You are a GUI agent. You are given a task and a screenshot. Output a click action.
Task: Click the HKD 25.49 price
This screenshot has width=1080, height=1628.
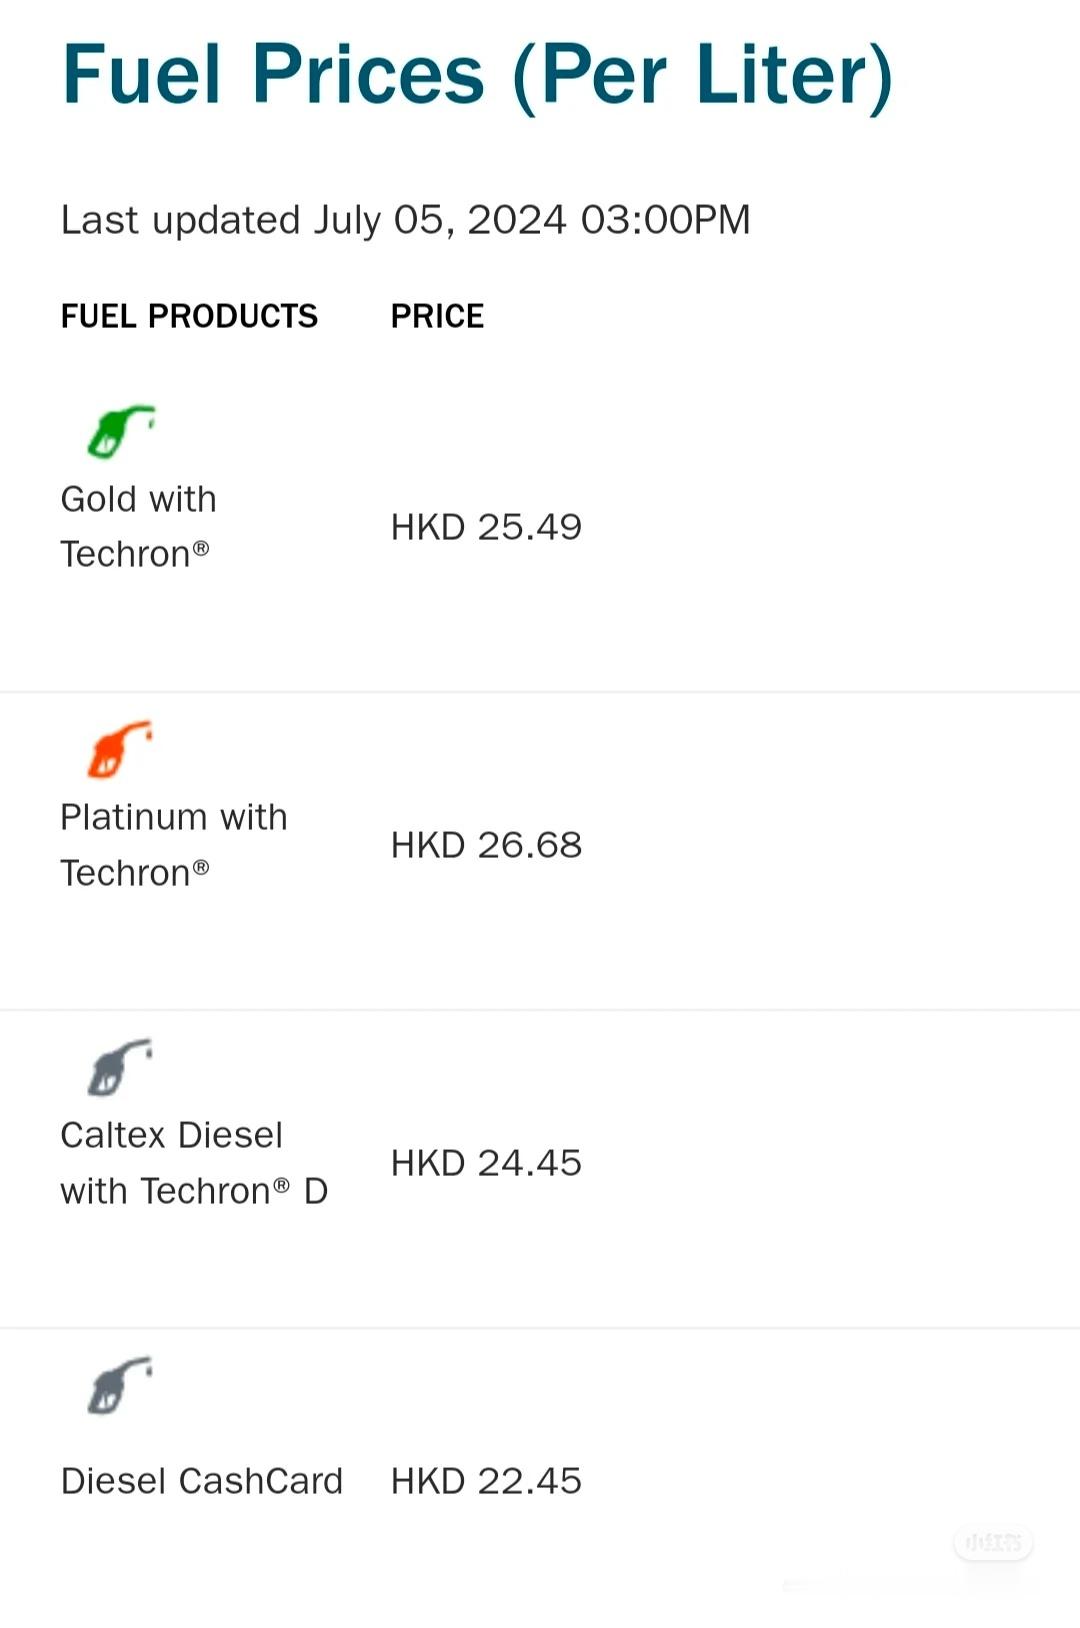pyautogui.click(x=486, y=527)
